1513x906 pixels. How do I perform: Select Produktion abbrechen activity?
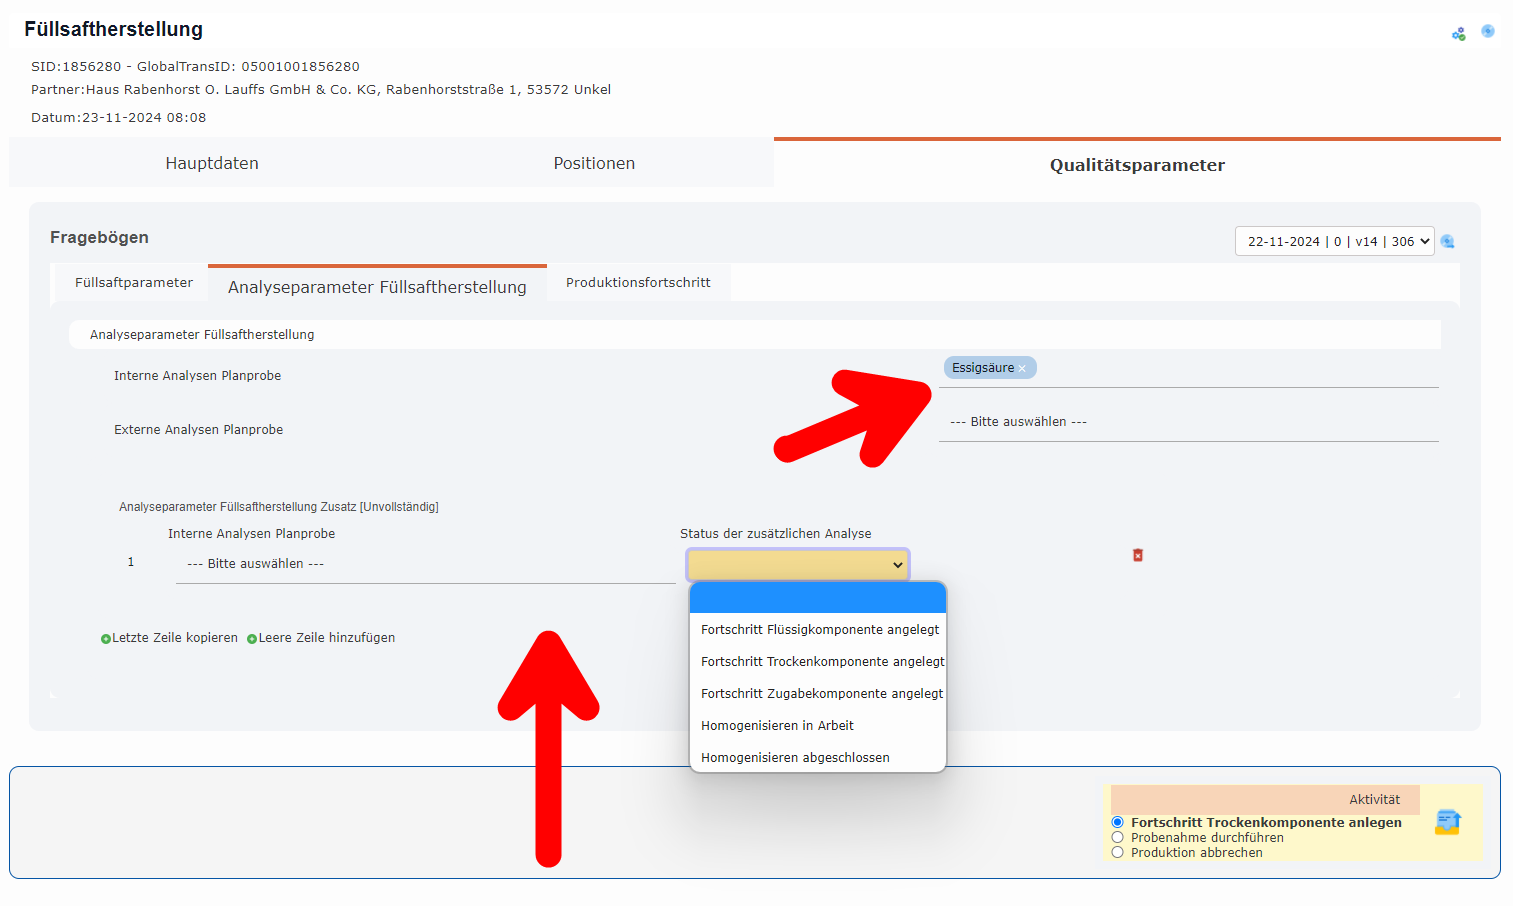[1117, 852]
